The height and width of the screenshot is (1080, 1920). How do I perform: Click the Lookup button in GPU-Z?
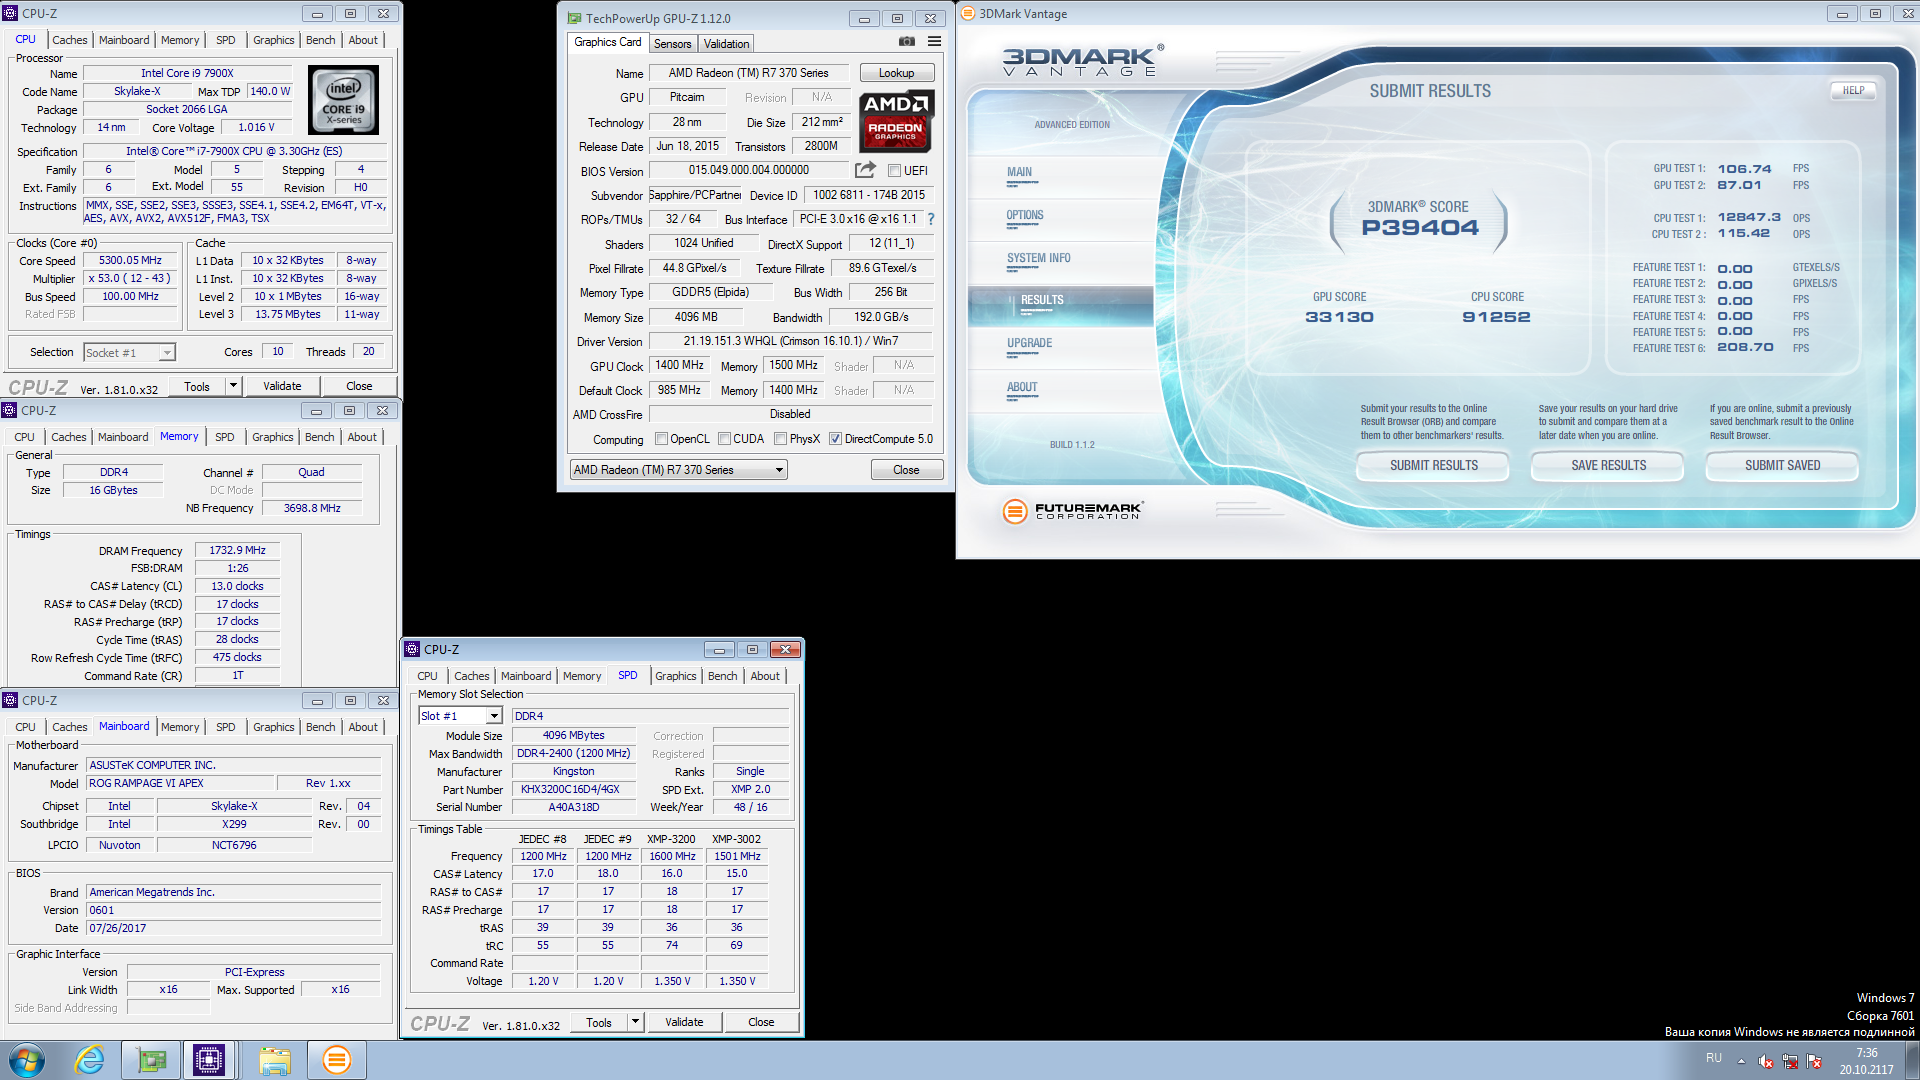pos(896,73)
